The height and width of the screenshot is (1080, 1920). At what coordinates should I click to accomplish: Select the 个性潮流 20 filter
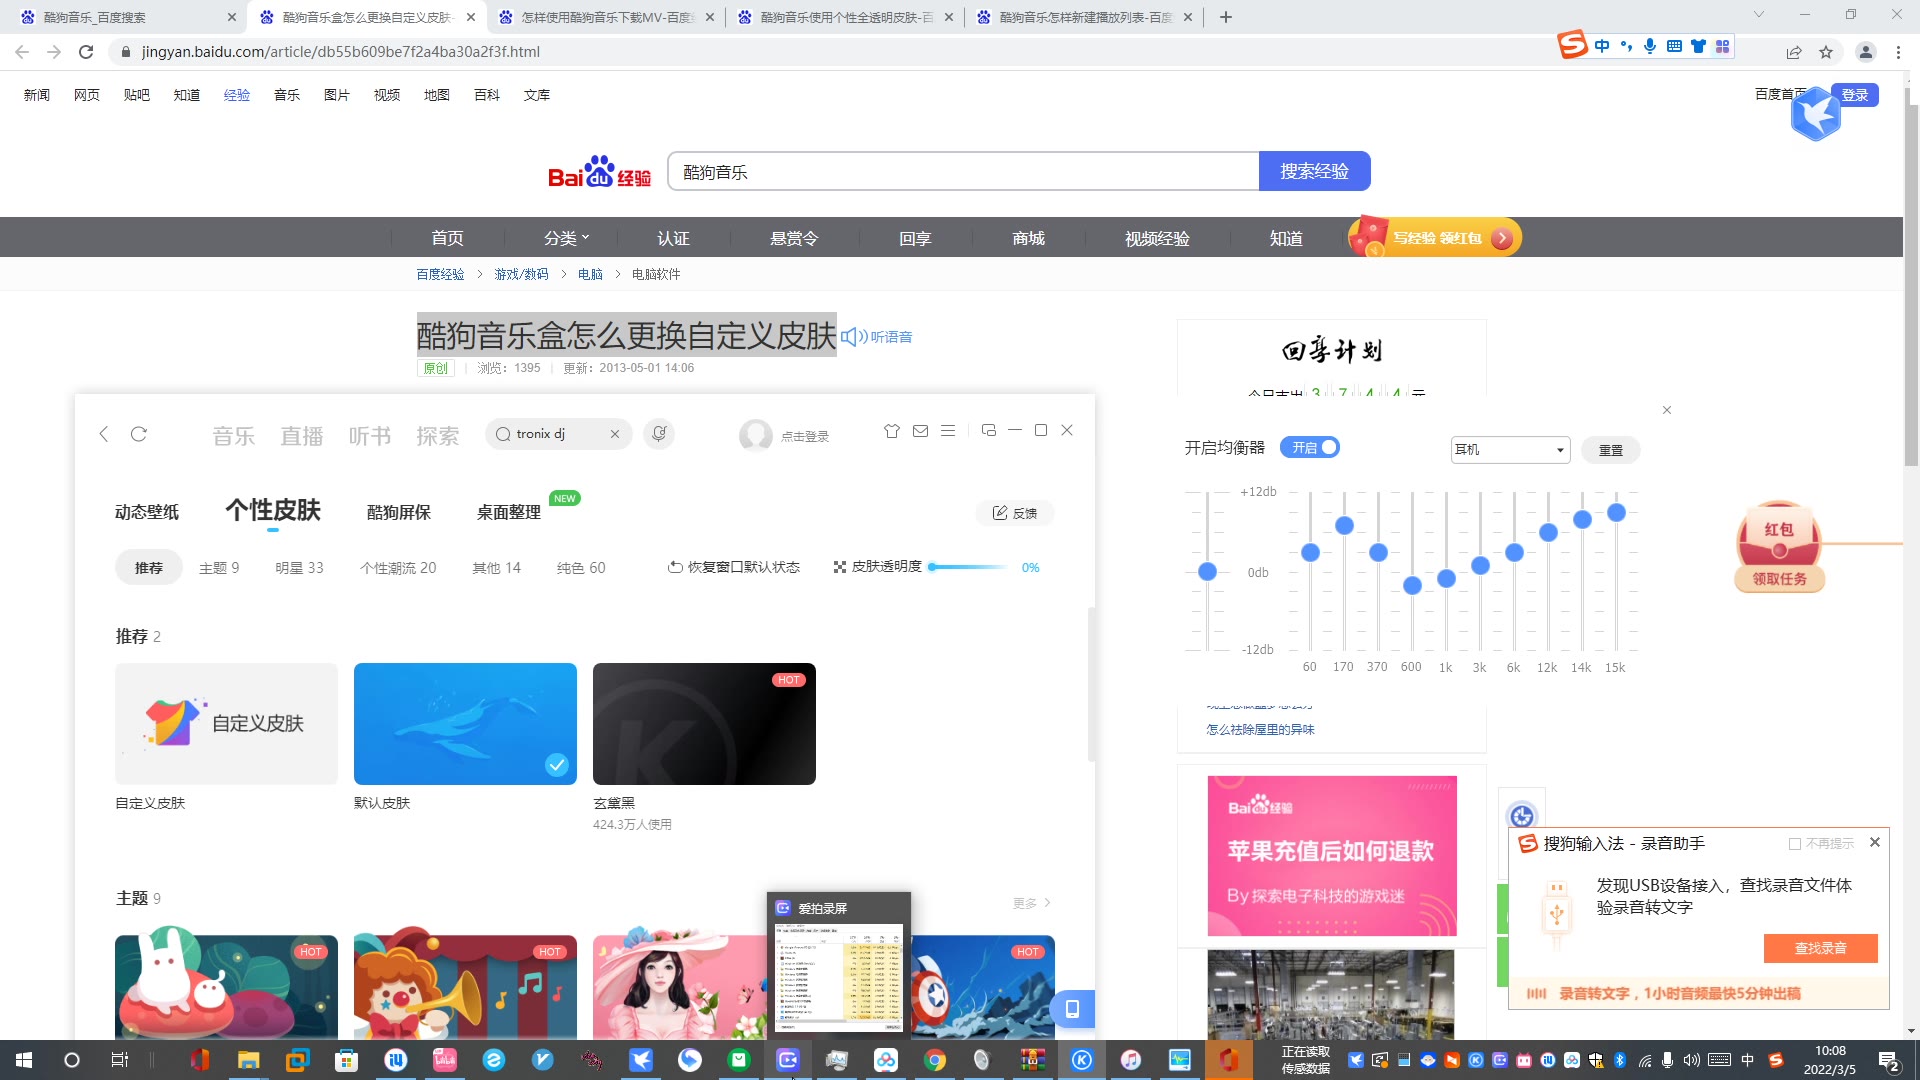tap(398, 567)
